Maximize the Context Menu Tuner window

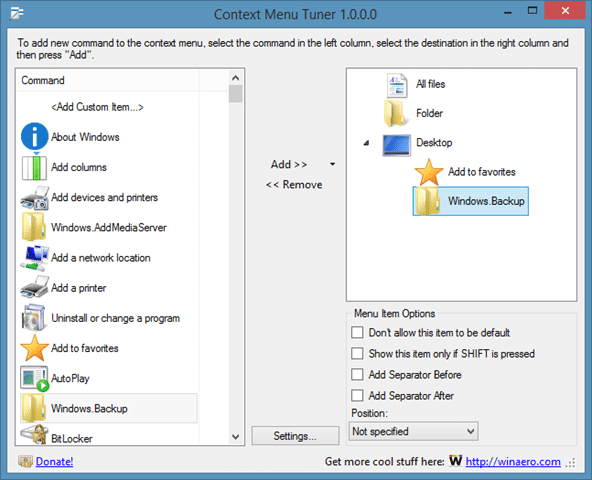click(x=532, y=11)
